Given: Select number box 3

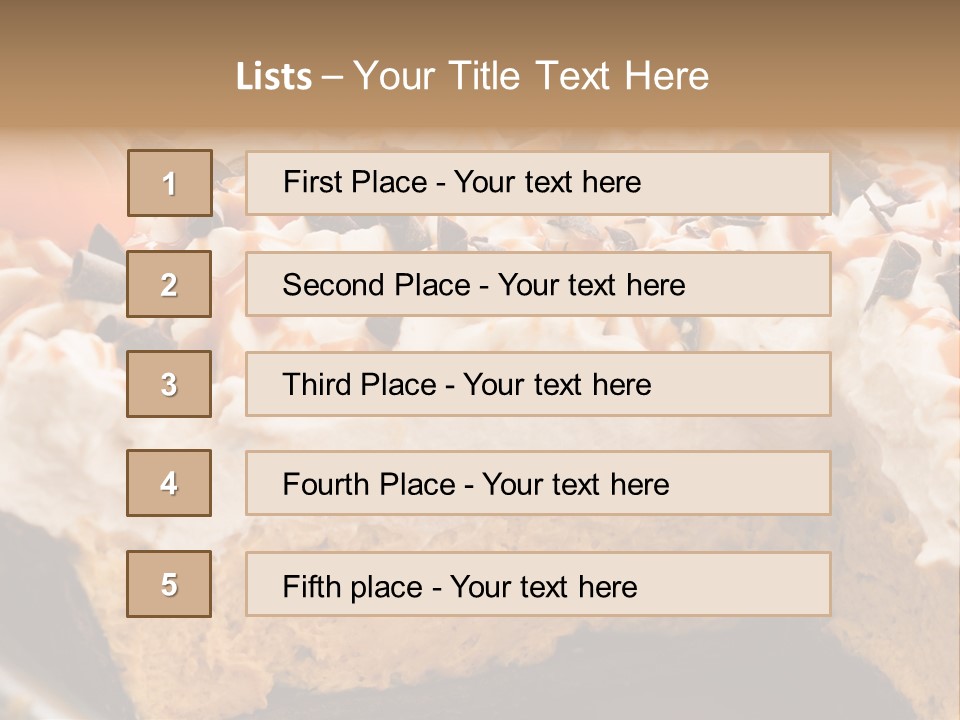Looking at the screenshot, I should [x=169, y=384].
